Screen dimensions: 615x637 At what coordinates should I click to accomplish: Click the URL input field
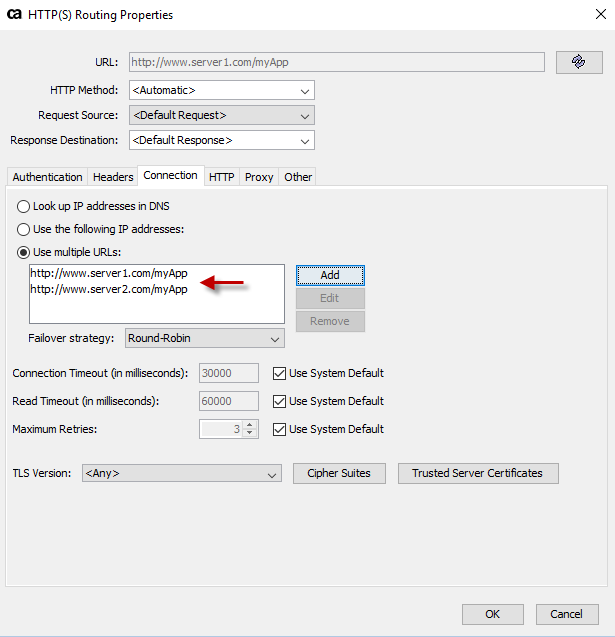tap(337, 62)
